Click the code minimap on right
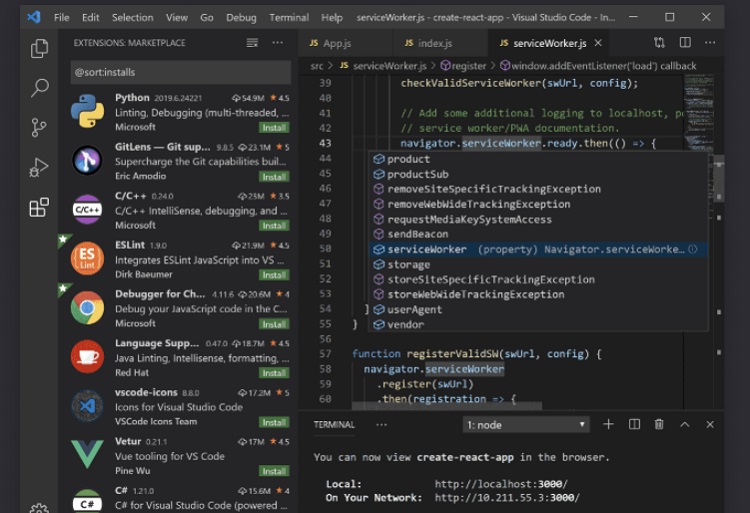 pyautogui.click(x=698, y=113)
